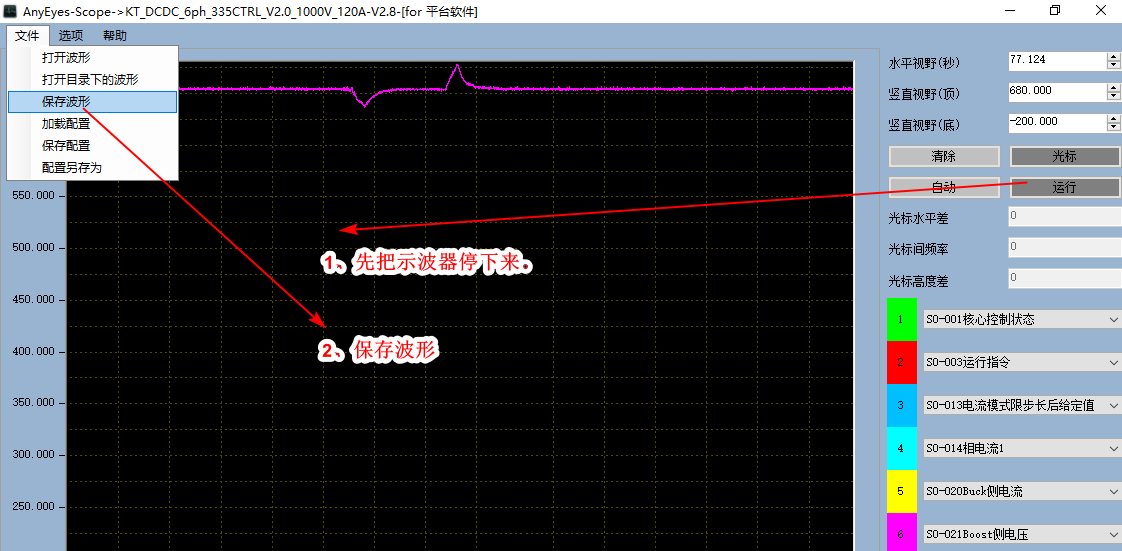Click the yellow channel 5 swatch
Image resolution: width=1122 pixels, height=551 pixels.
tap(902, 491)
